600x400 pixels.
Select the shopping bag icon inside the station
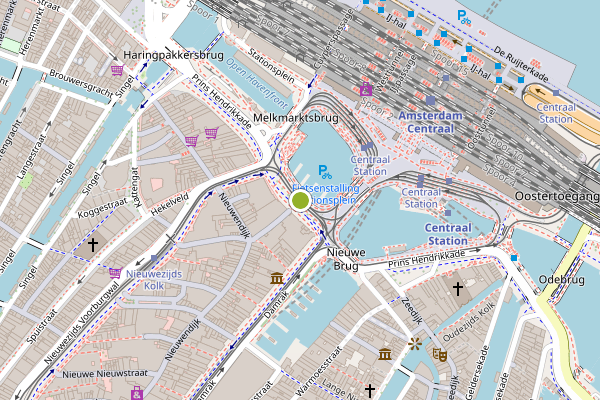point(366,89)
